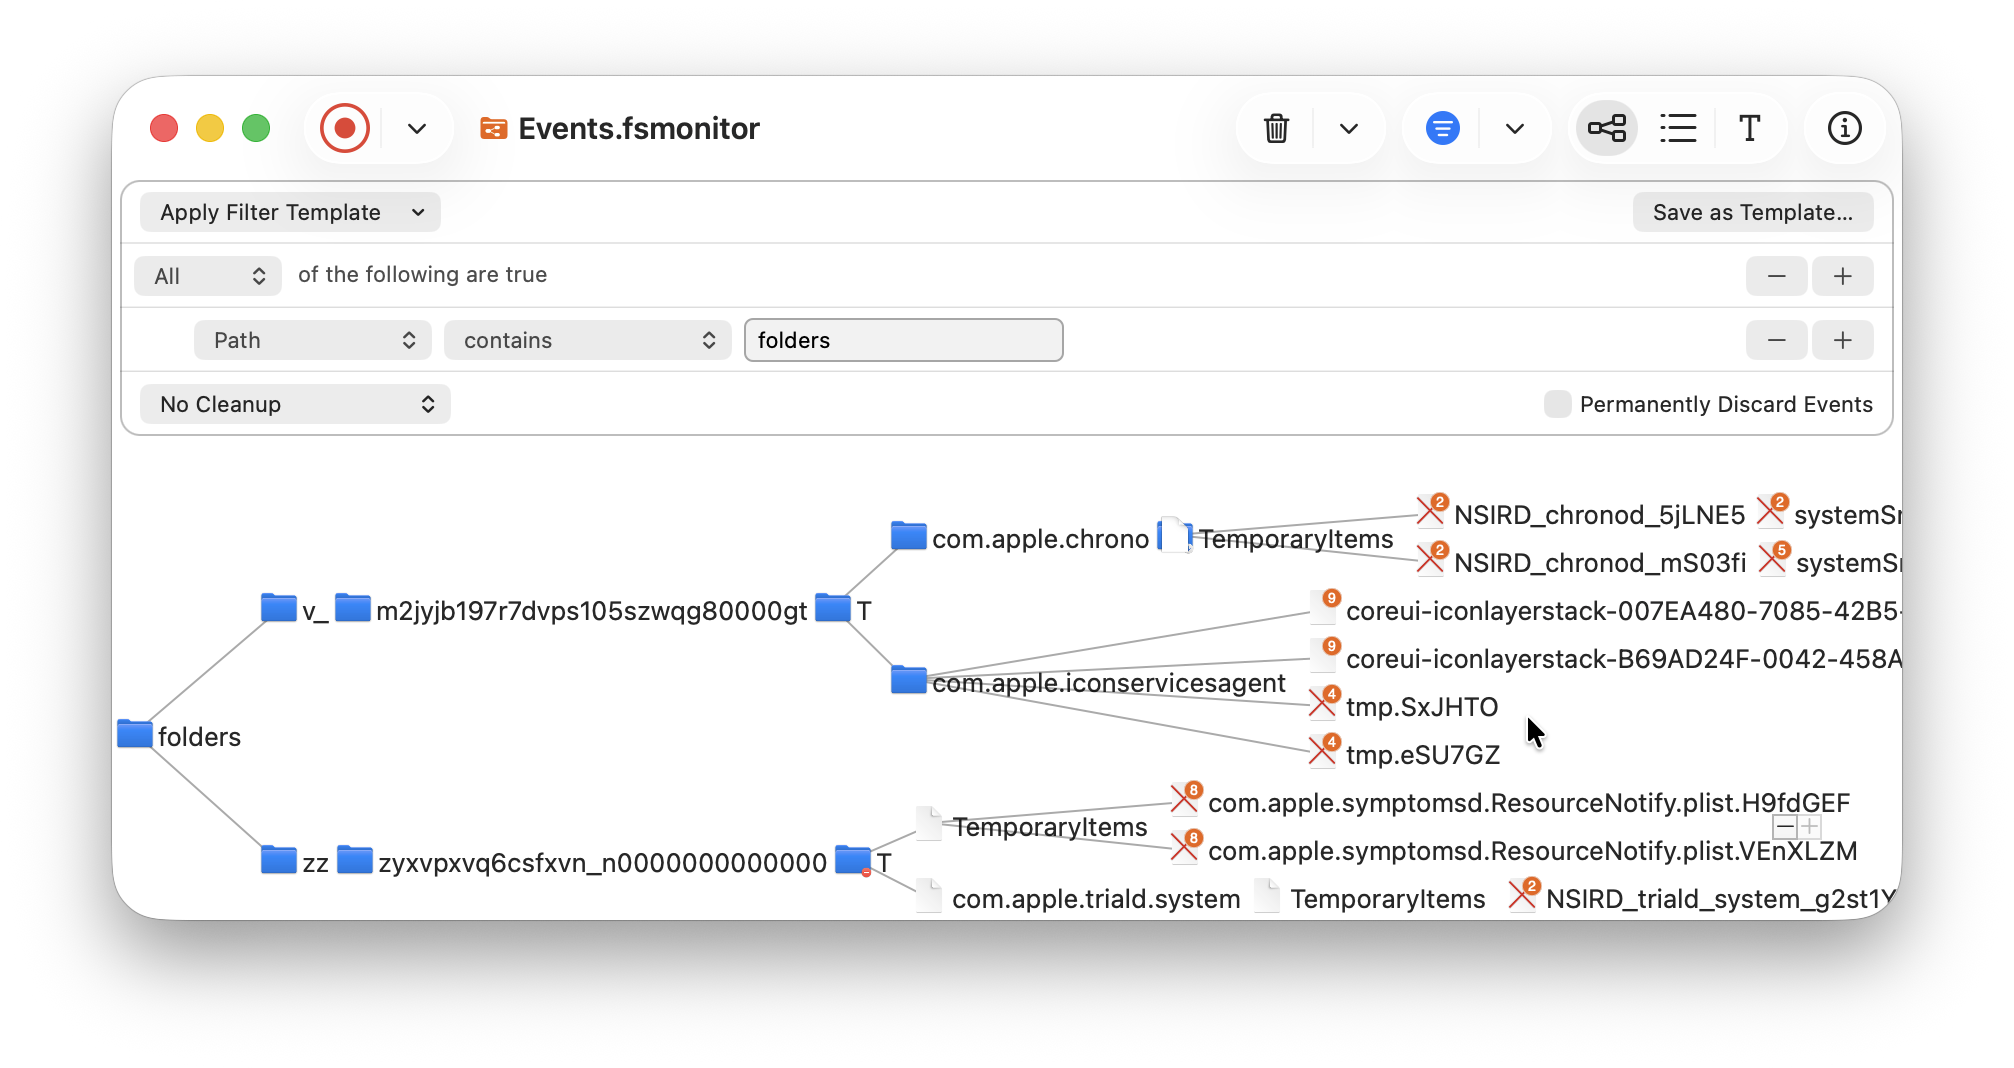Switch to the tree graph view icon

click(1607, 128)
